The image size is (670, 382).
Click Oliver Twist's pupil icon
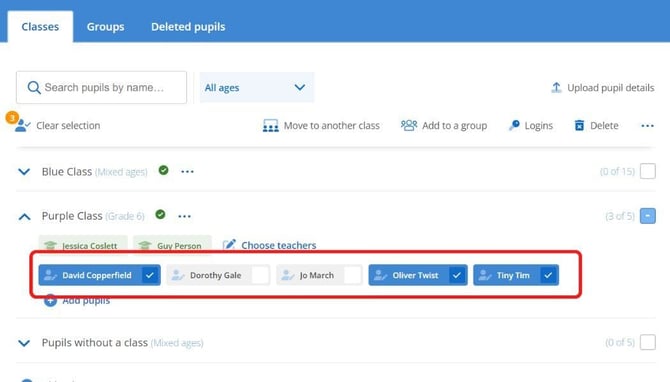click(380, 275)
